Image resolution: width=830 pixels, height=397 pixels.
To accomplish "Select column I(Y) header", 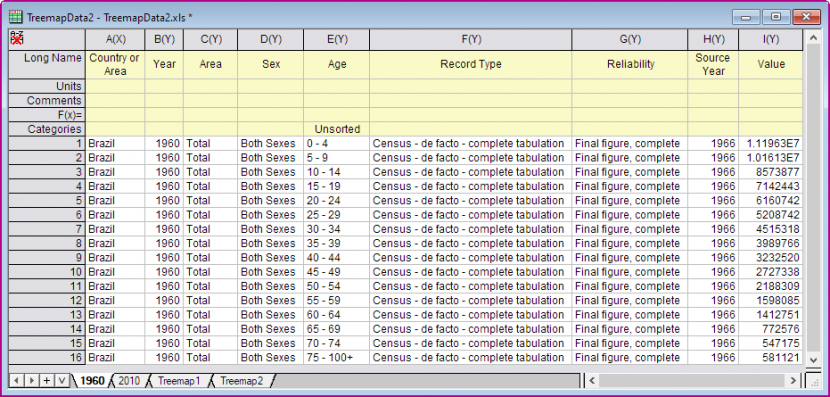I will pyautogui.click(x=771, y=39).
